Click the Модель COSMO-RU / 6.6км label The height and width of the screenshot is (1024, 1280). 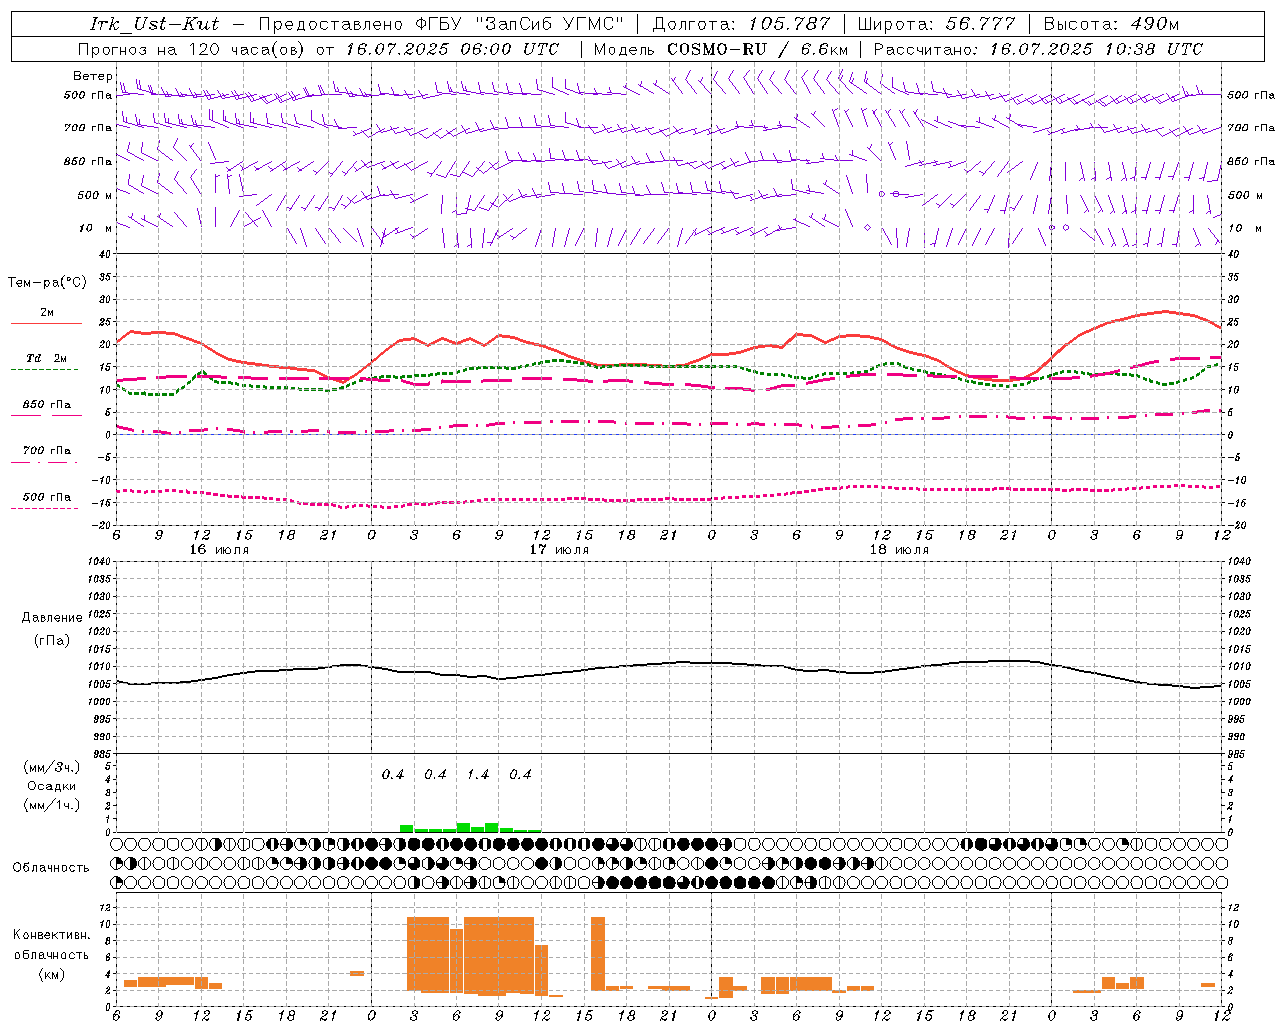[720, 49]
